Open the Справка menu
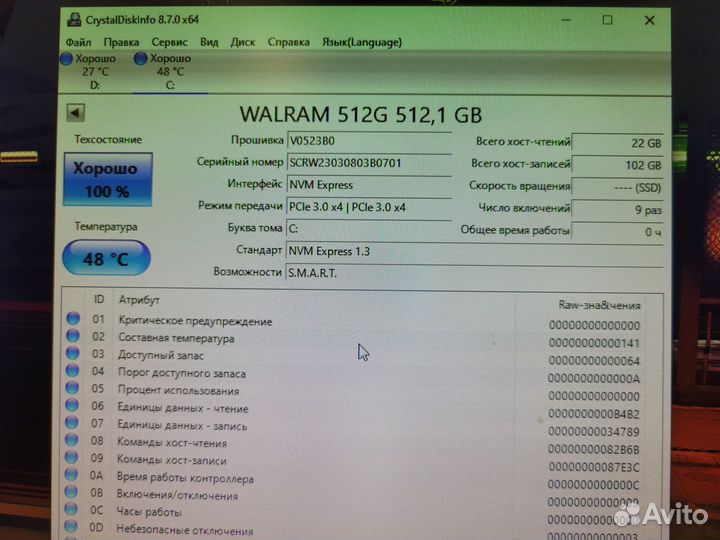Image resolution: width=720 pixels, height=540 pixels. coord(288,42)
